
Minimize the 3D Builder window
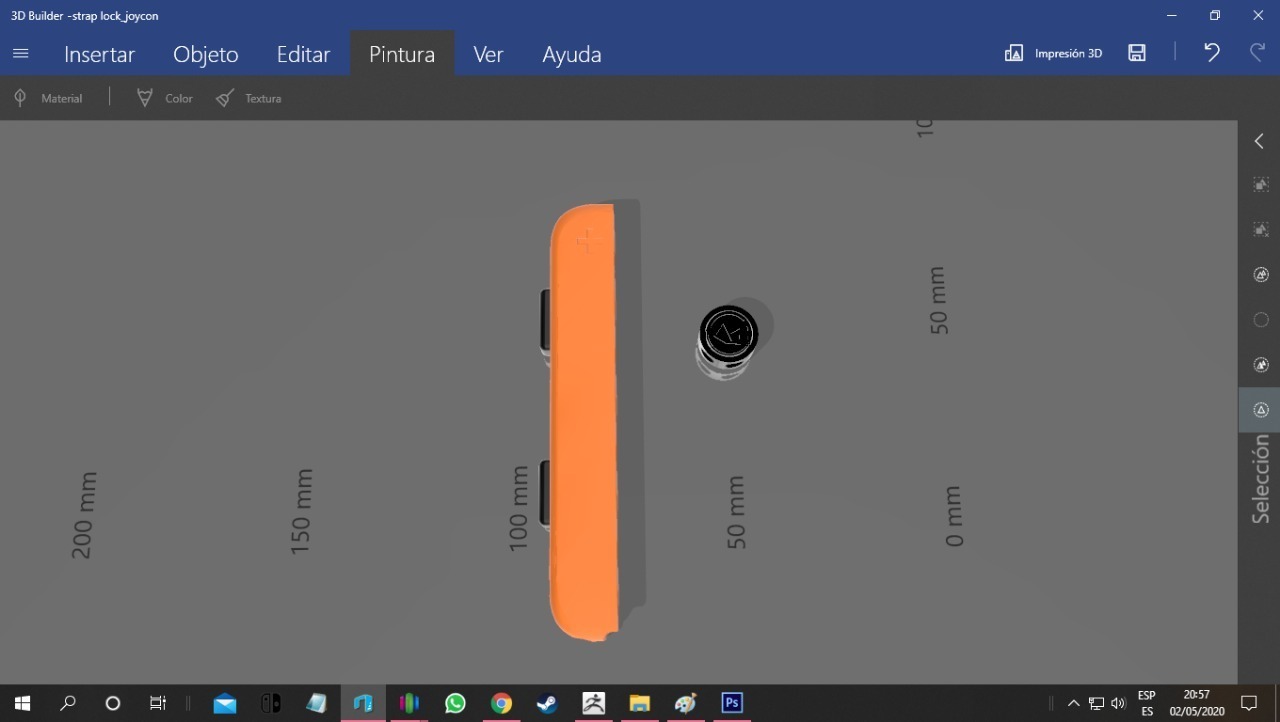click(1172, 15)
